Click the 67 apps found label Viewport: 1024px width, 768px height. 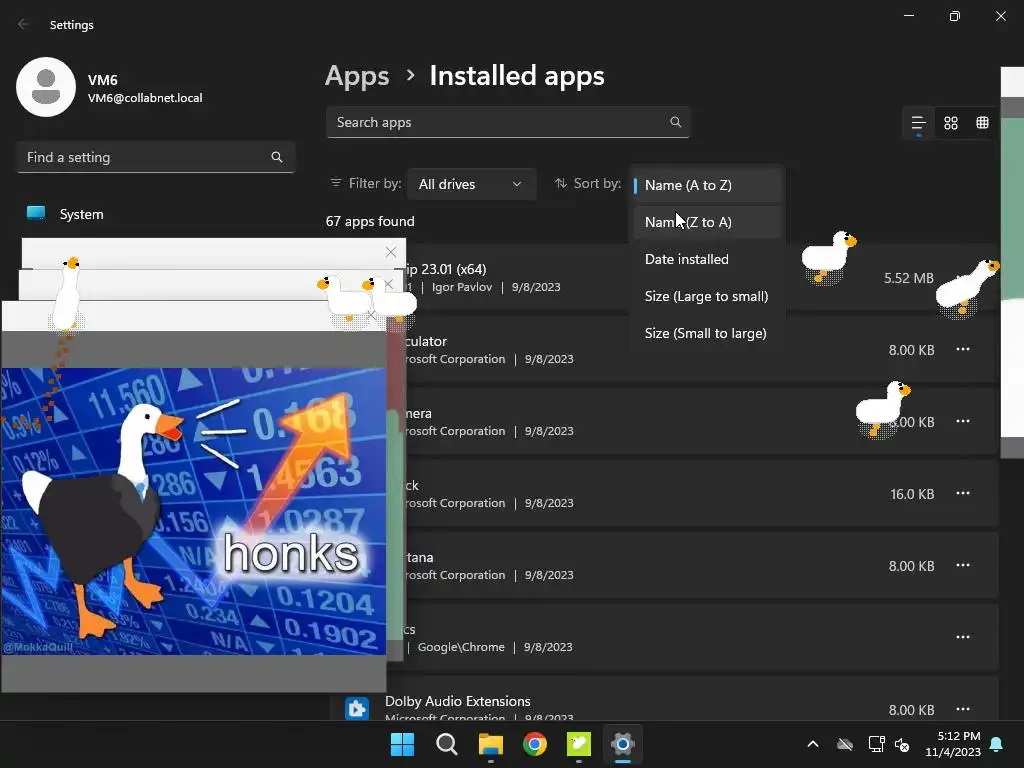coord(370,221)
